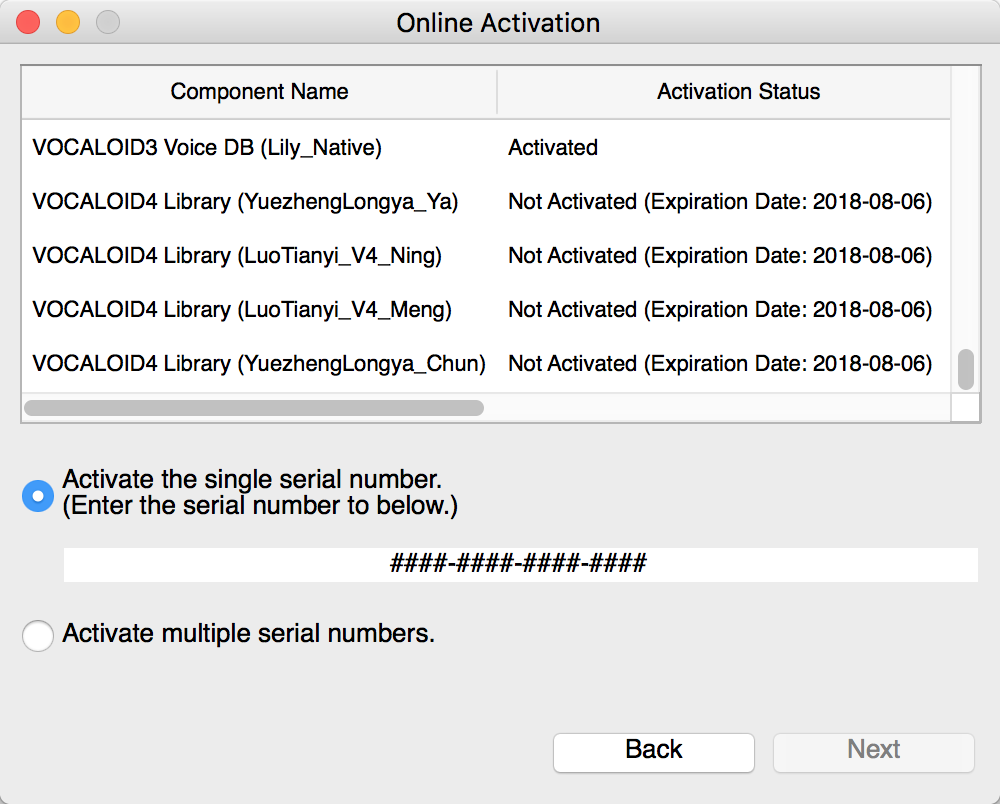Click 'Not Activated' status for YuezhengLongya_Ya
The height and width of the screenshot is (804, 1000).
tap(720, 201)
